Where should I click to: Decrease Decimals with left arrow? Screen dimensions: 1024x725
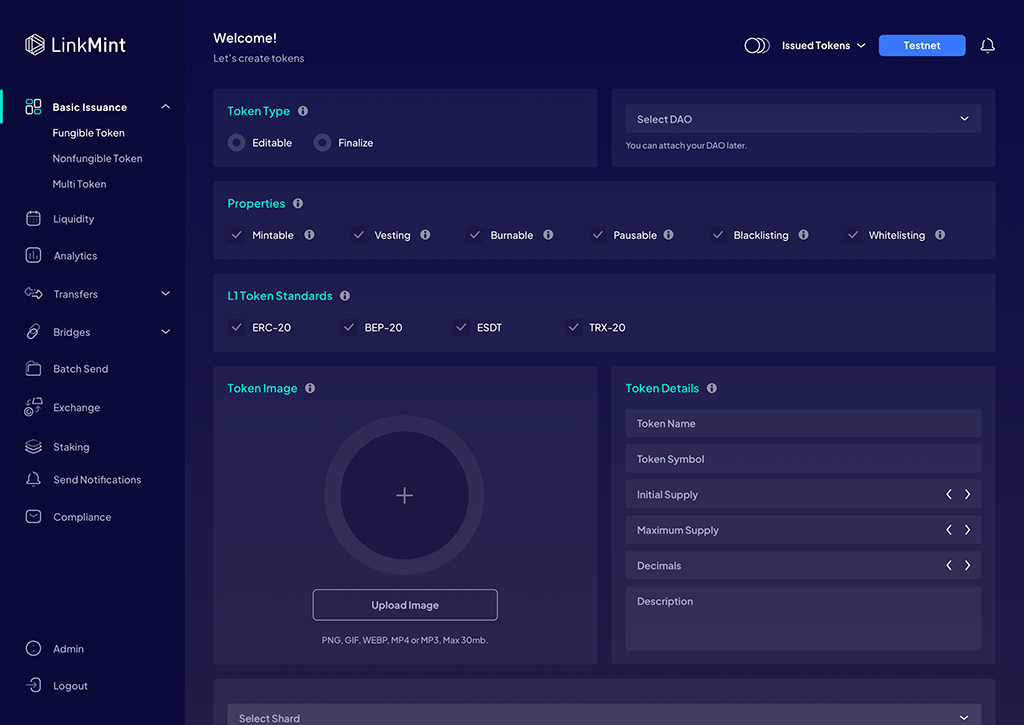pos(949,565)
